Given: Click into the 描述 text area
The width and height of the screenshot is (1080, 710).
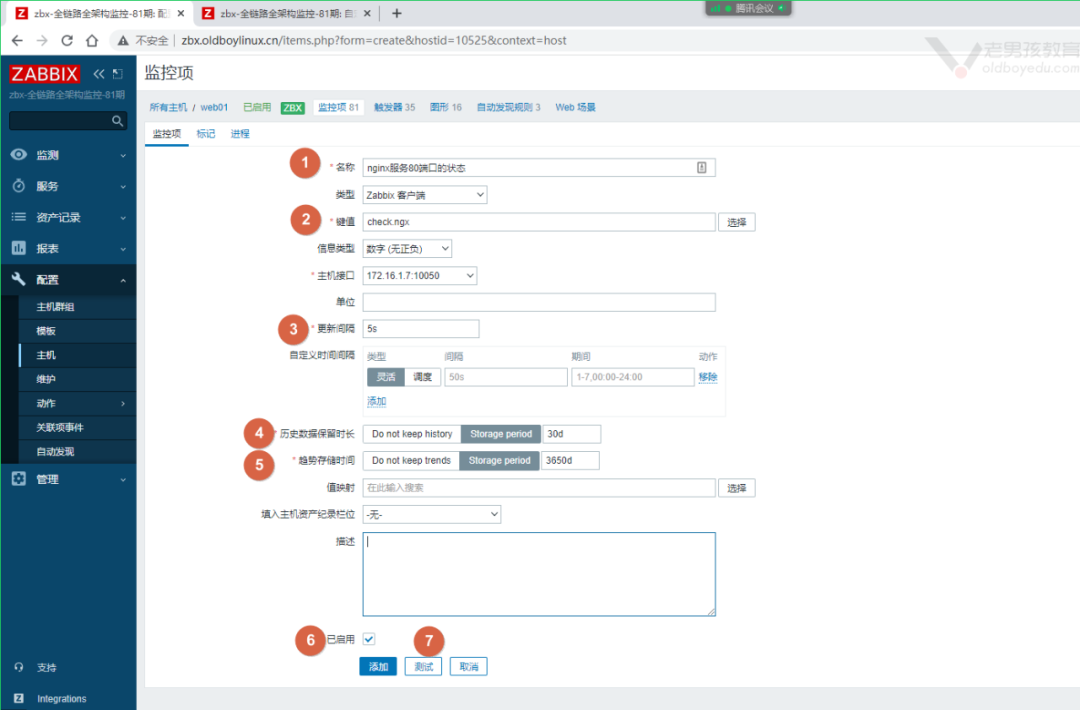Looking at the screenshot, I should point(538,574).
